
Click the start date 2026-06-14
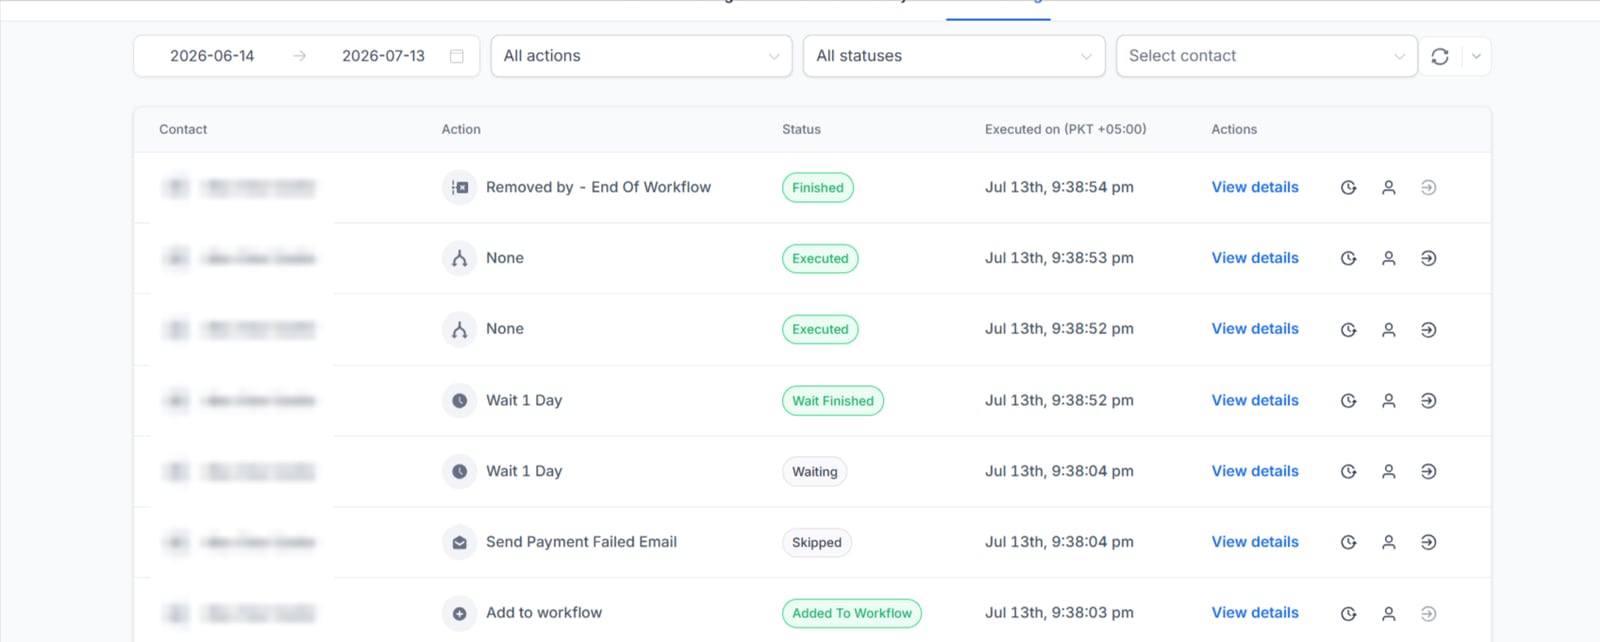[x=212, y=56]
